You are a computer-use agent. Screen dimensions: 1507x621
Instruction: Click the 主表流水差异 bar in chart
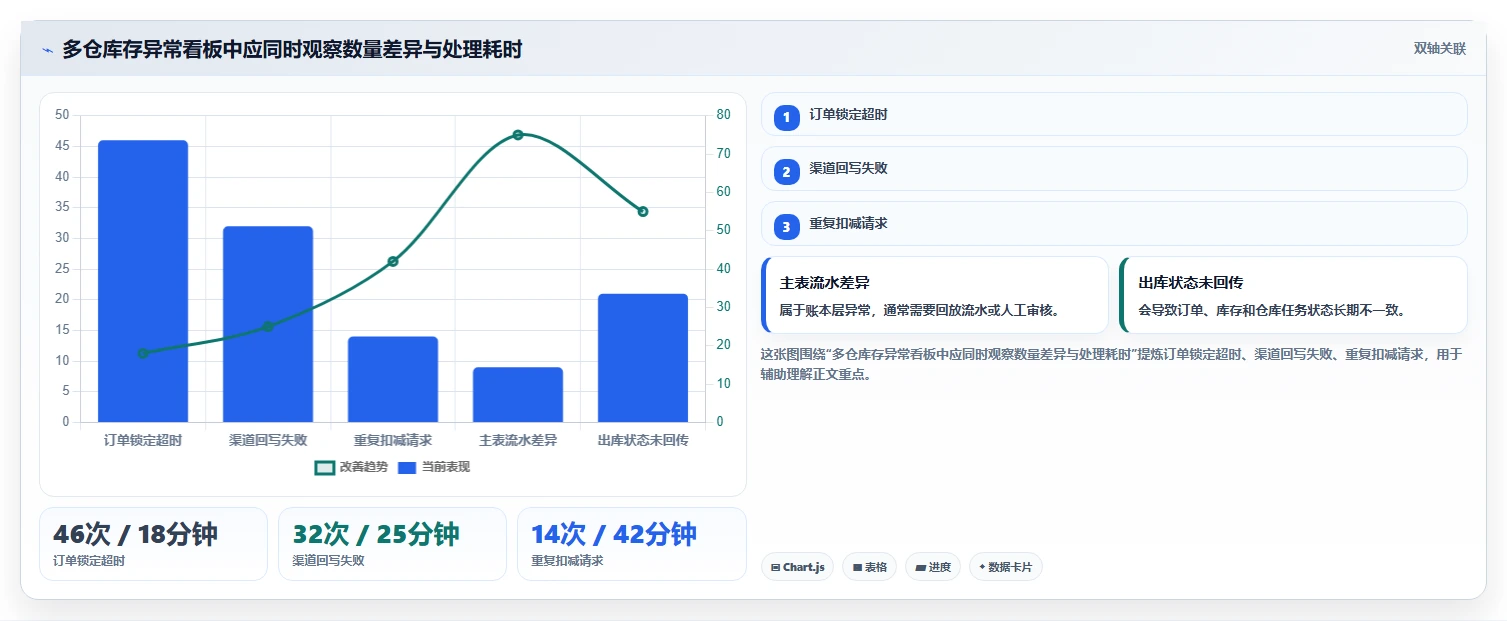tap(518, 394)
